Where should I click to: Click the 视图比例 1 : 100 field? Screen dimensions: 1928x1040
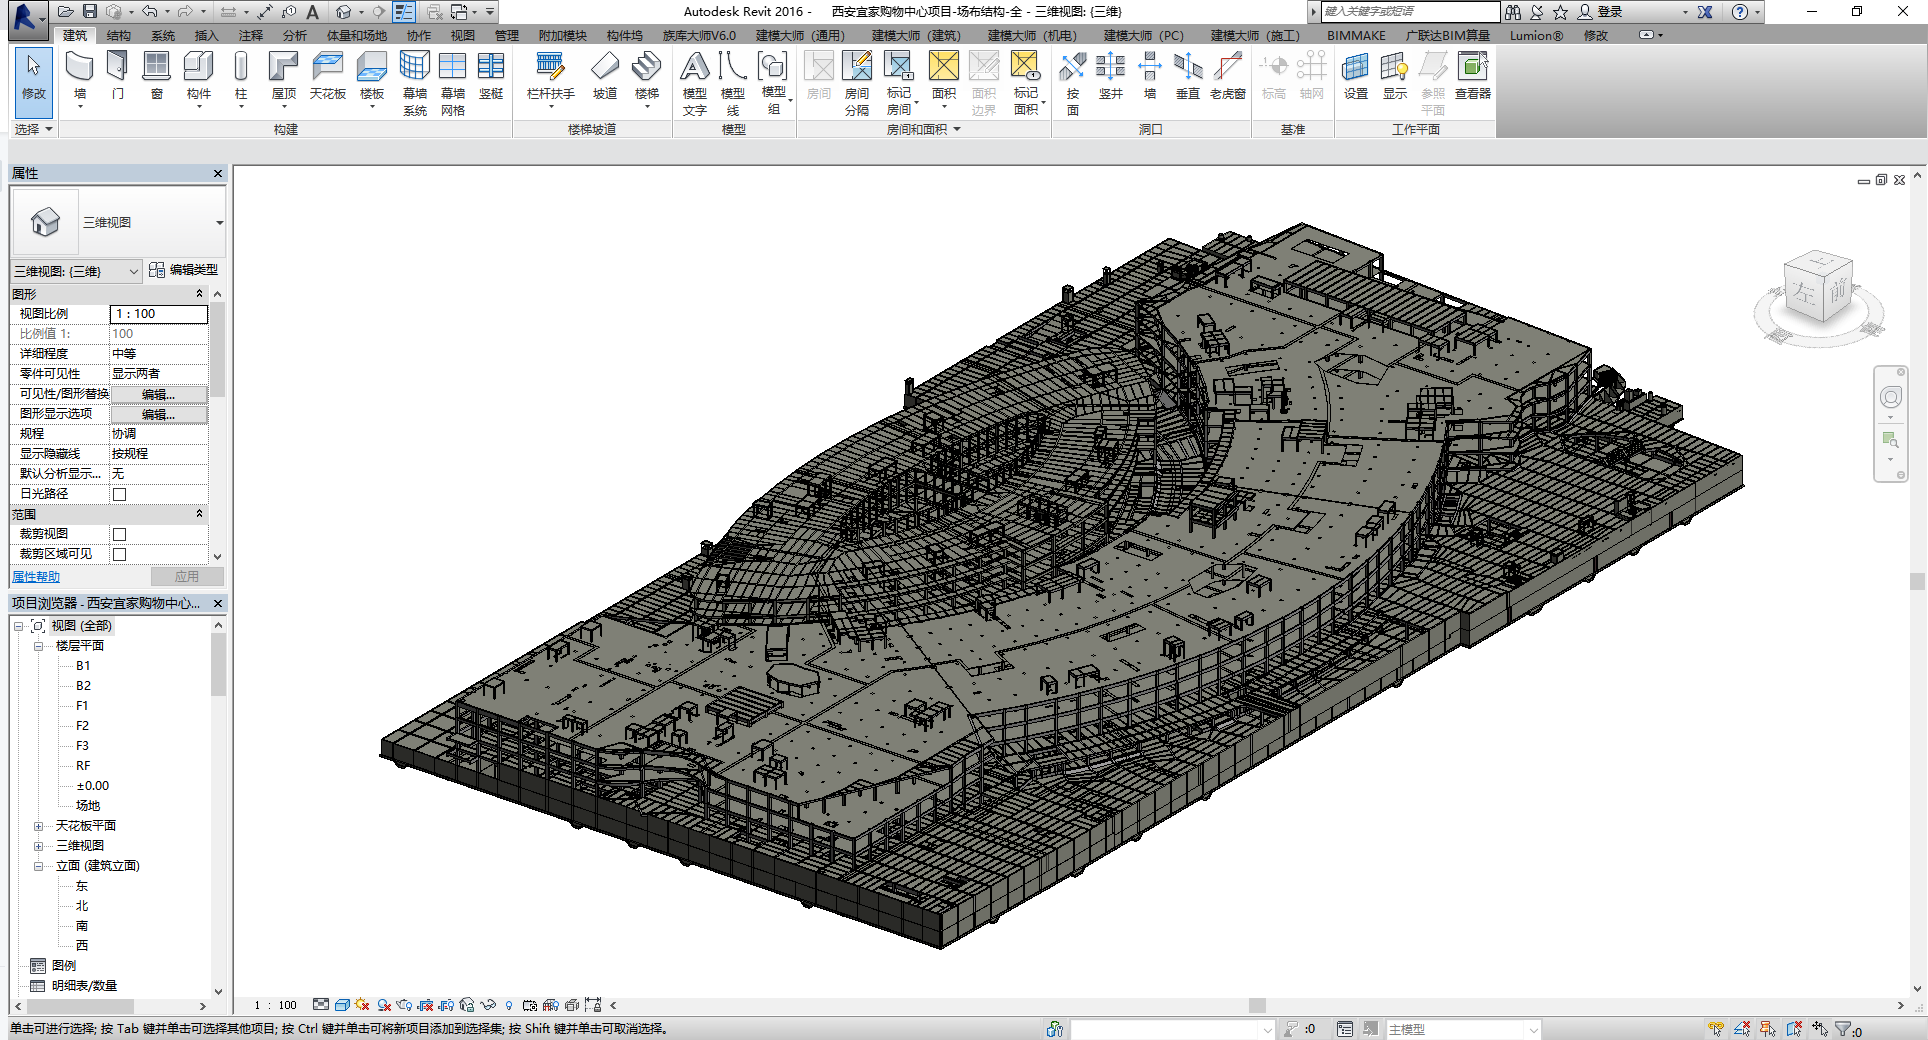tap(159, 314)
